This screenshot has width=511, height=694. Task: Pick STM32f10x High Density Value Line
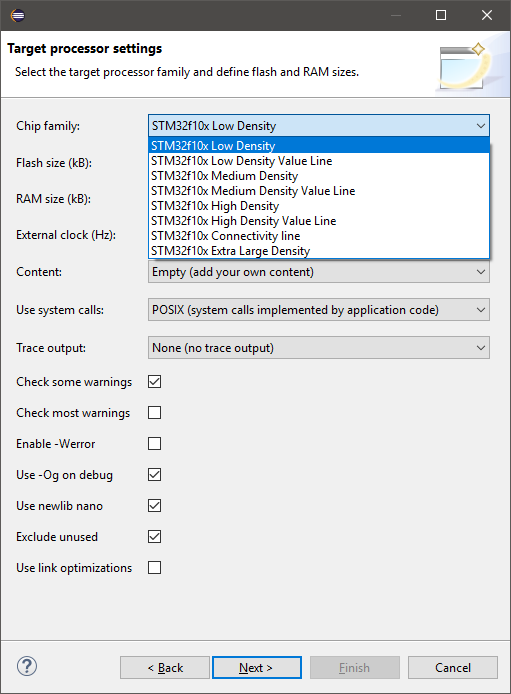[319, 221]
